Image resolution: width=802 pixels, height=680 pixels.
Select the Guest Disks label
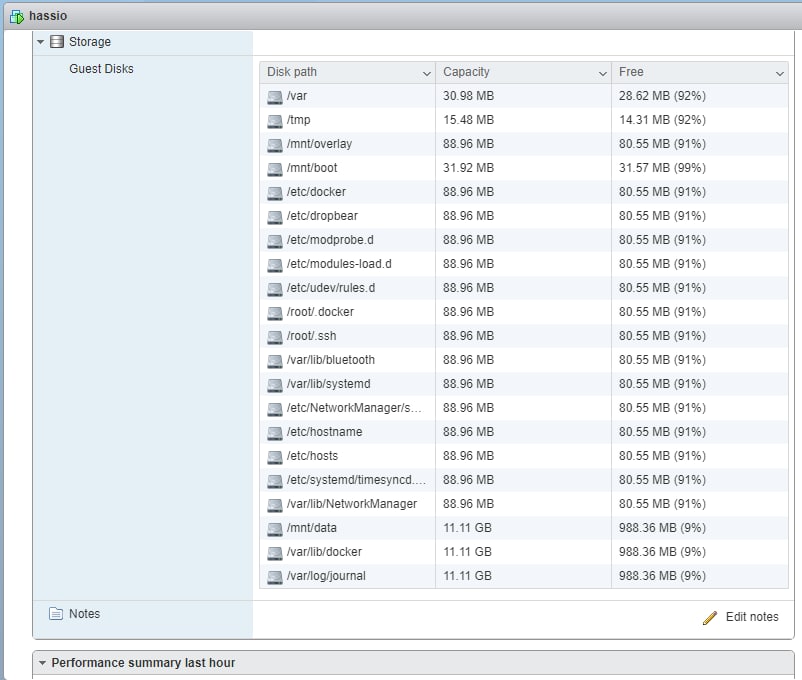point(101,69)
